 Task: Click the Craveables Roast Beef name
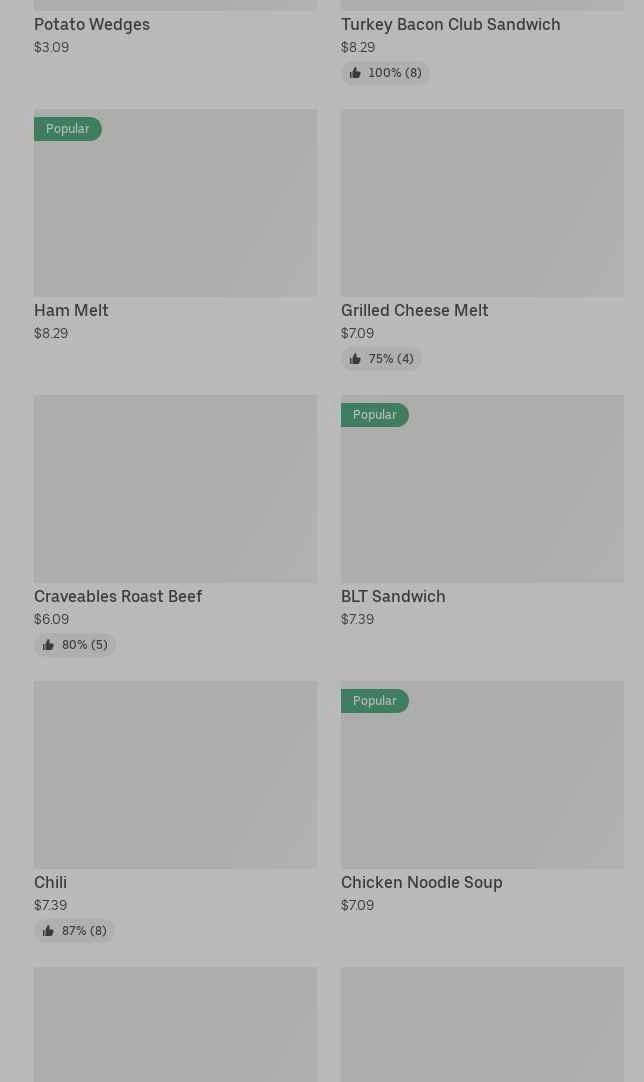pyautogui.click(x=118, y=596)
